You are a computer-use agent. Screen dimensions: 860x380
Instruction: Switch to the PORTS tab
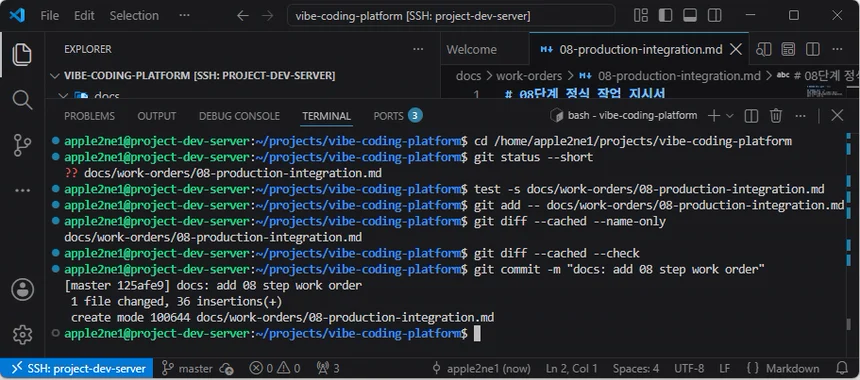(398, 116)
